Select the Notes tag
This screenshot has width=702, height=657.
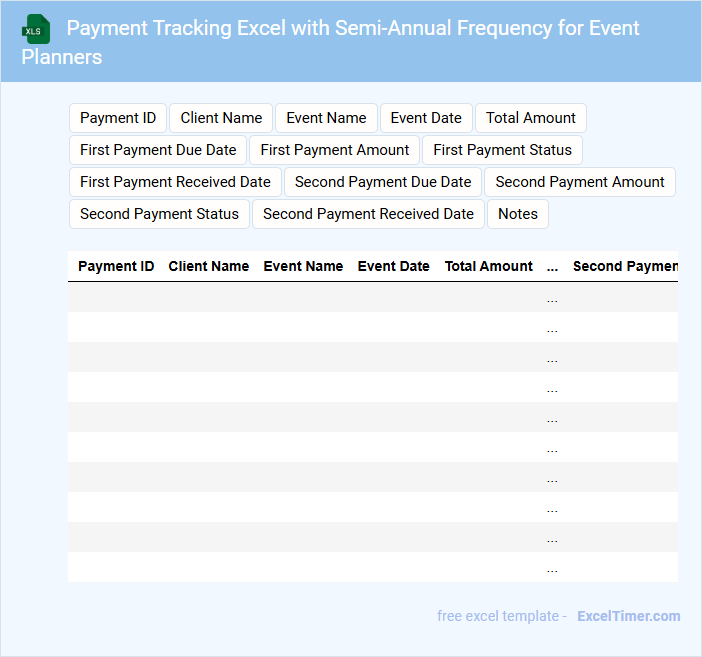click(518, 214)
